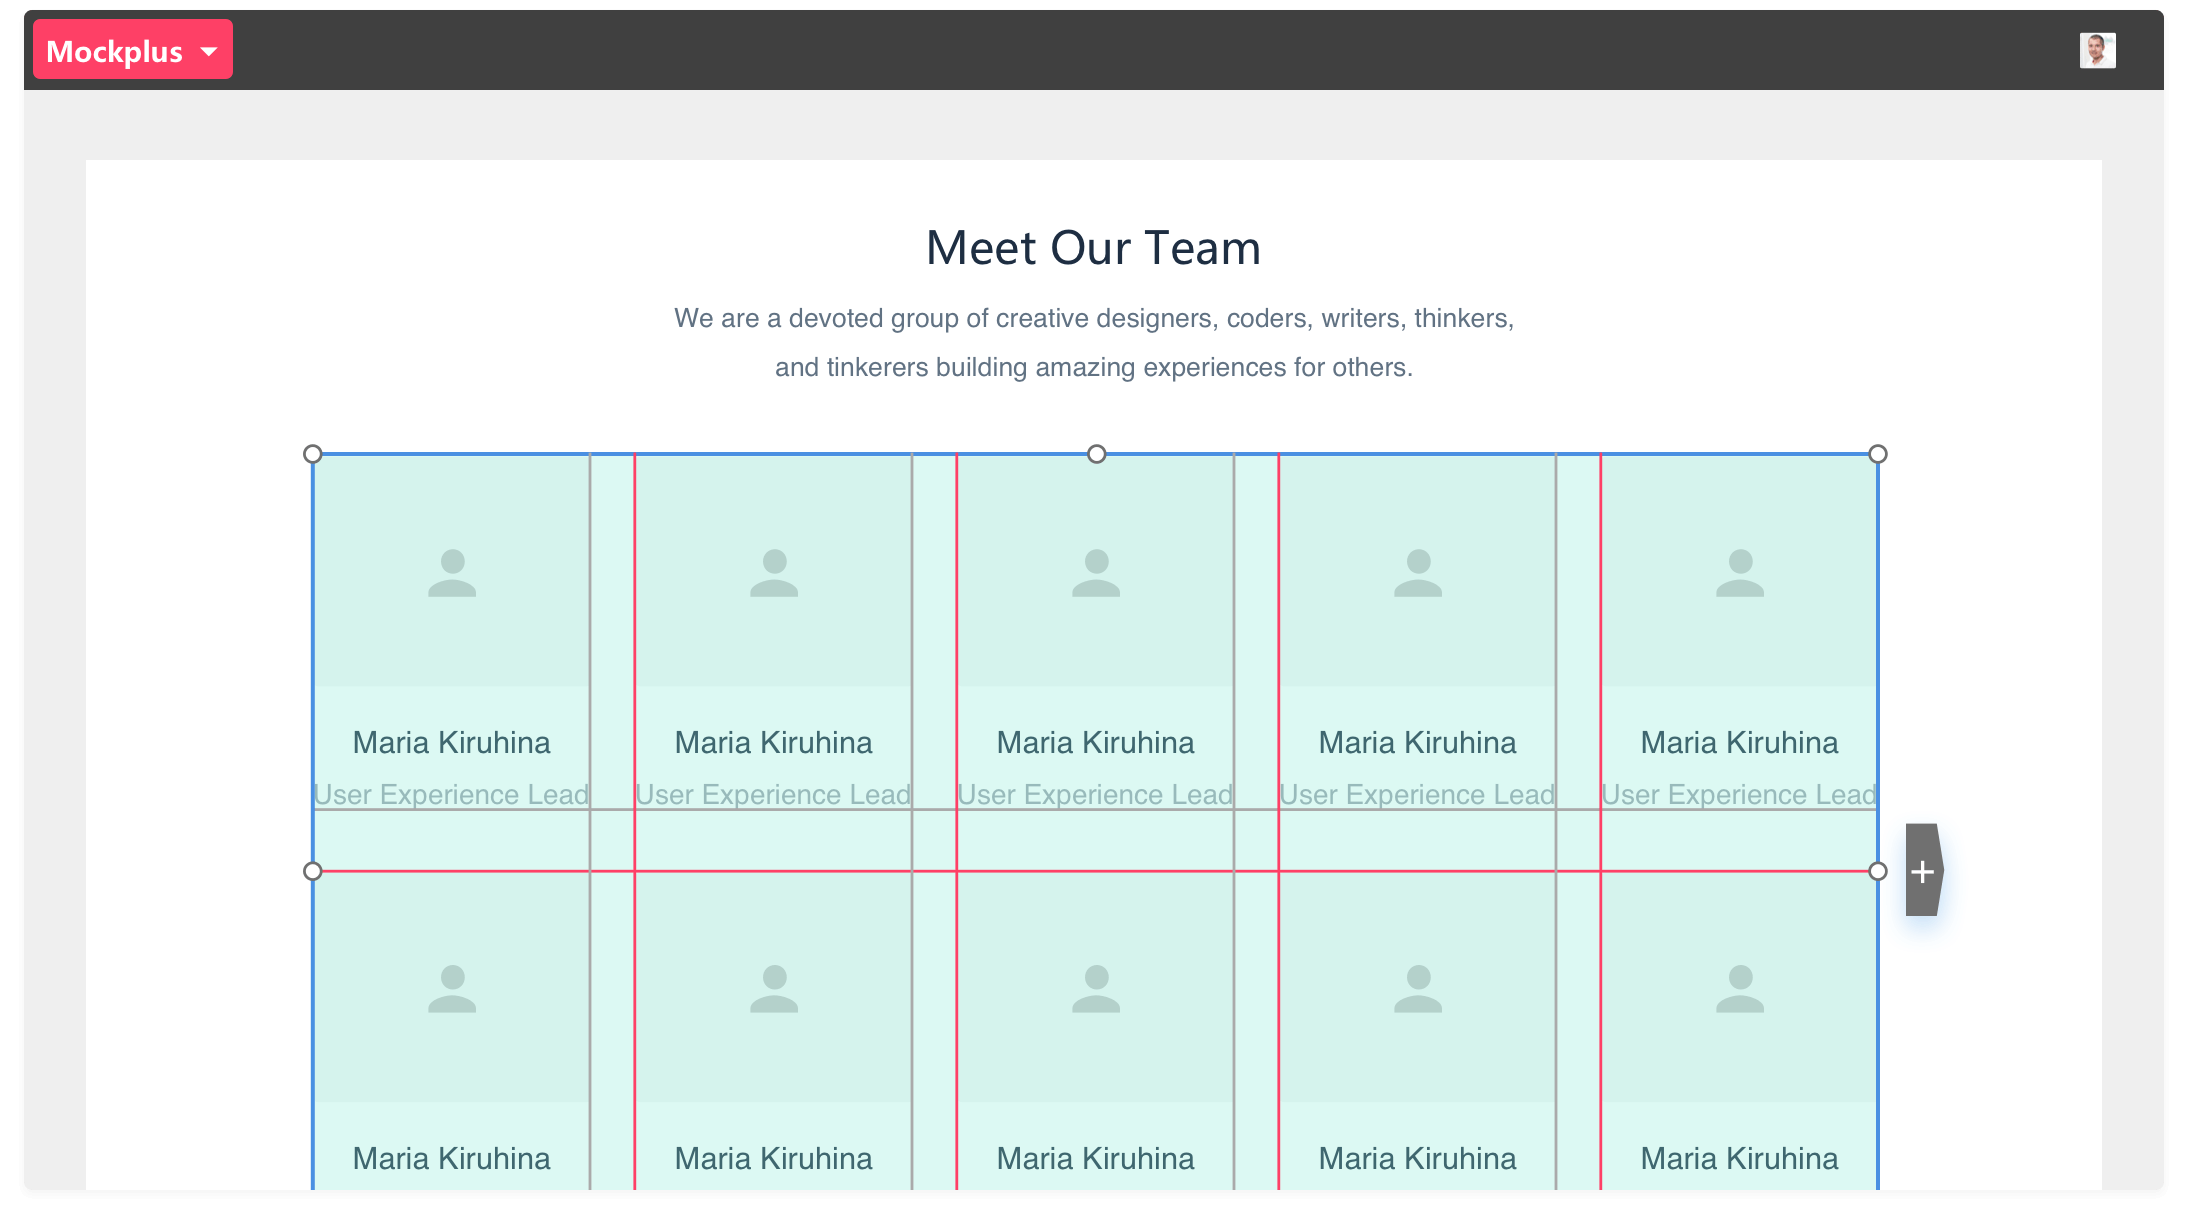Click the plus add-row button beside the grid
The width and height of the screenshot is (2188, 1228).
1923,870
